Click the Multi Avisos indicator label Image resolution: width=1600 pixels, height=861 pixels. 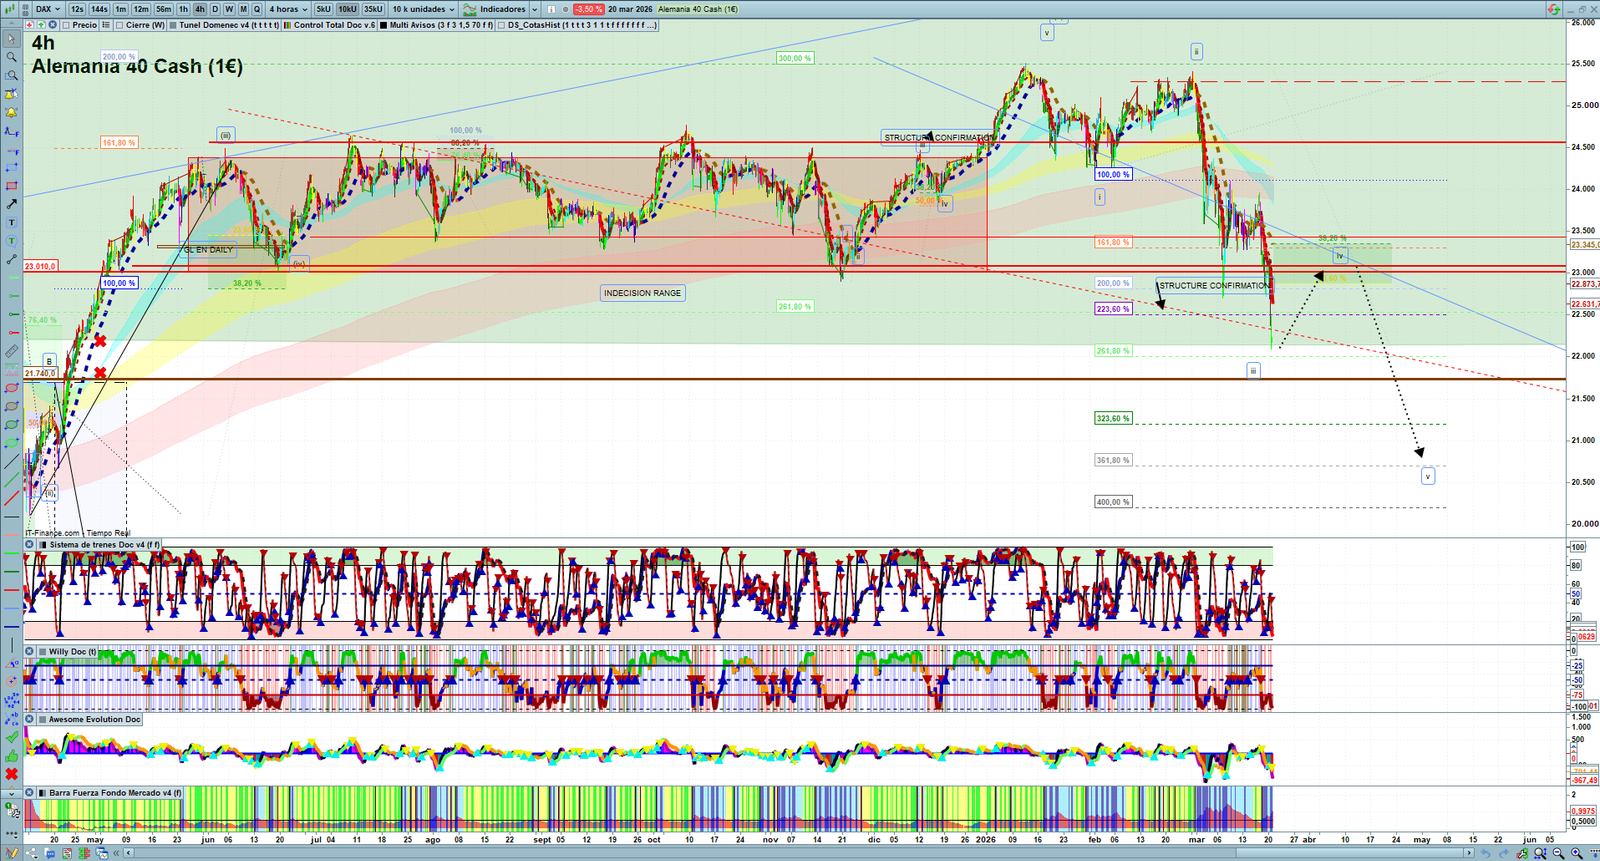[x=441, y=25]
